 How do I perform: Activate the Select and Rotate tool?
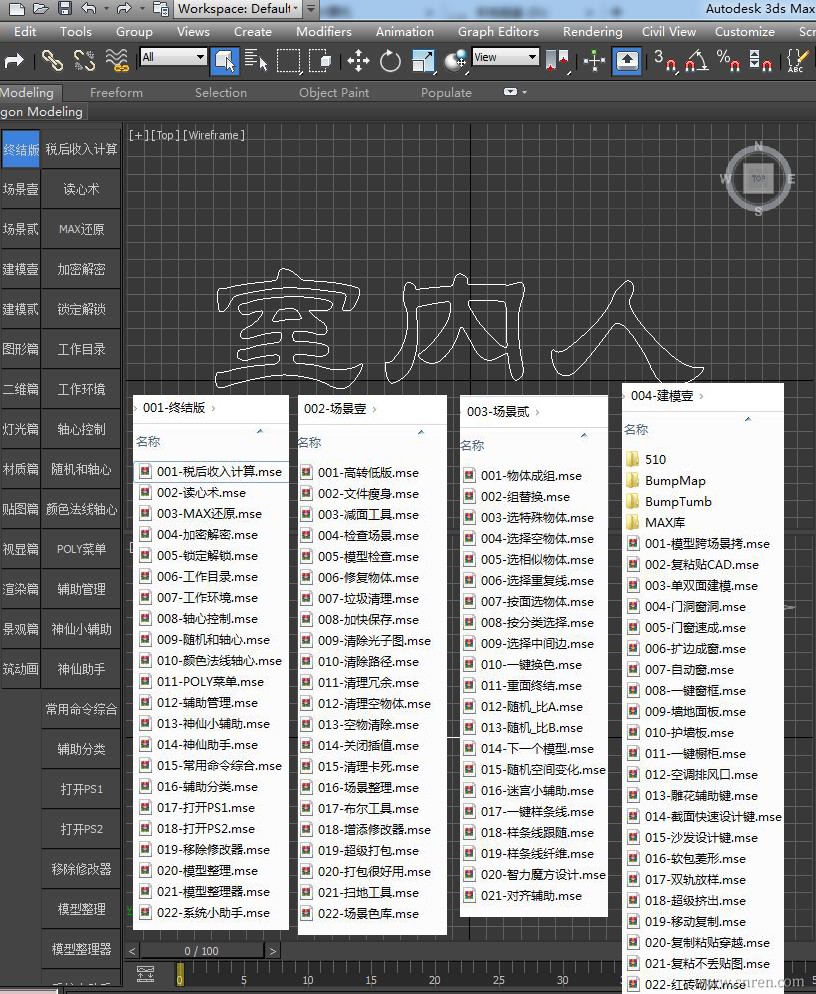(391, 61)
